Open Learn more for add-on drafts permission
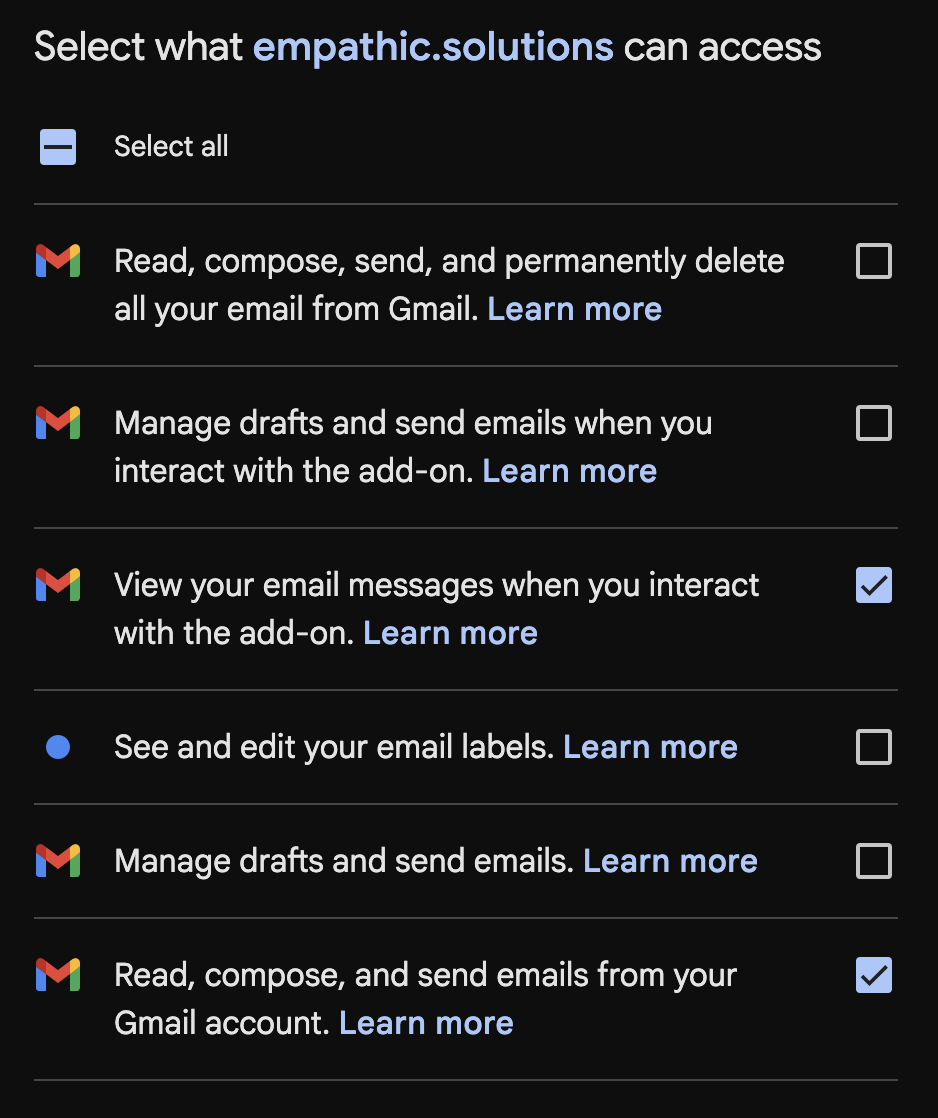 click(569, 471)
